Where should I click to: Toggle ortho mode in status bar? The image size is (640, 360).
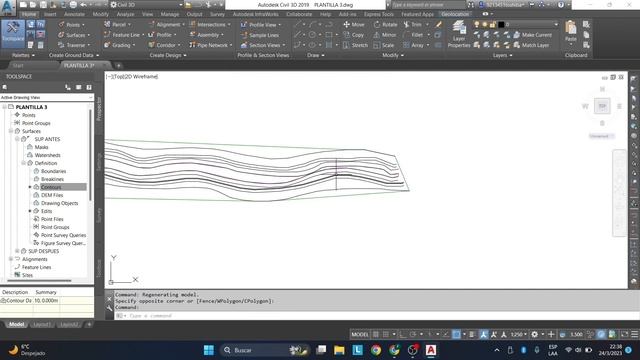click(x=403, y=334)
